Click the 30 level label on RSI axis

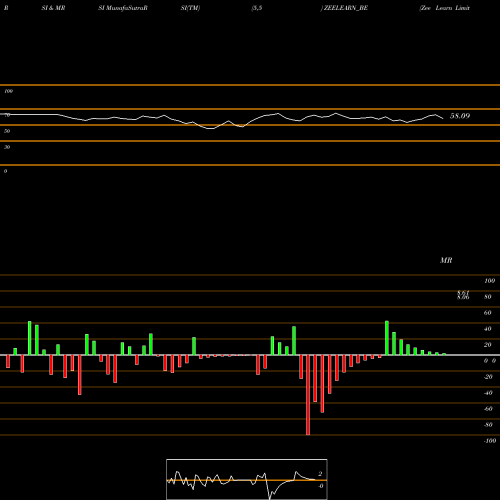point(7,147)
